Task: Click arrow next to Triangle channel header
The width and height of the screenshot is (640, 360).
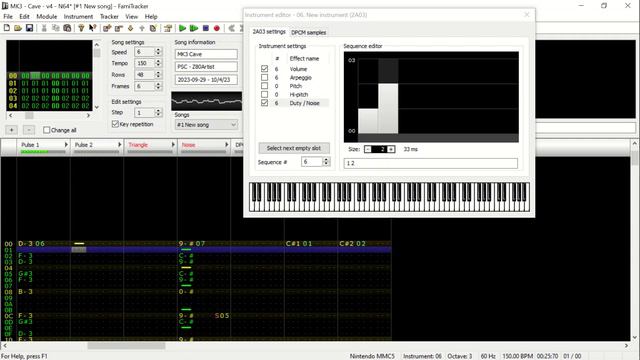Action: (173, 144)
